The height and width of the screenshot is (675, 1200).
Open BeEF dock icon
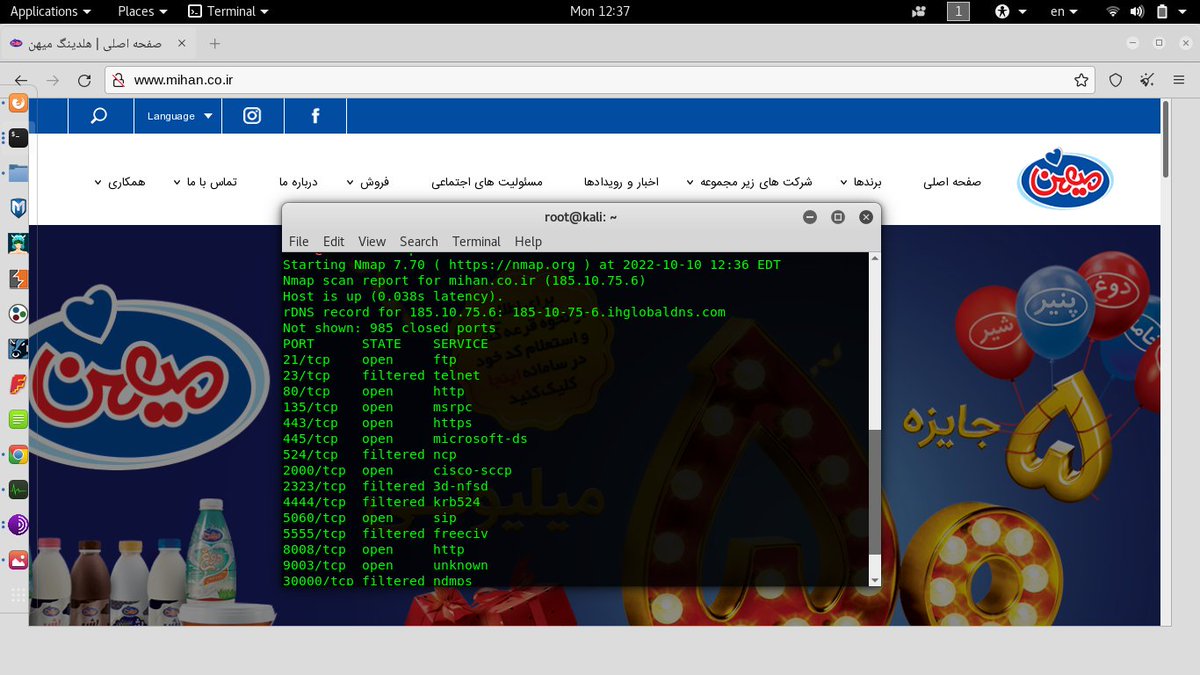(17, 349)
